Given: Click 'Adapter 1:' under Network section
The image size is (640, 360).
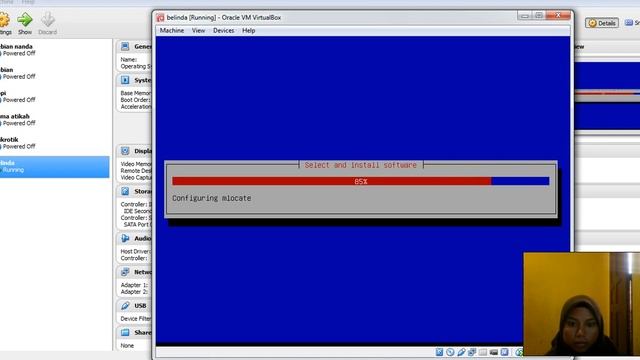Looking at the screenshot, I should (134, 285).
